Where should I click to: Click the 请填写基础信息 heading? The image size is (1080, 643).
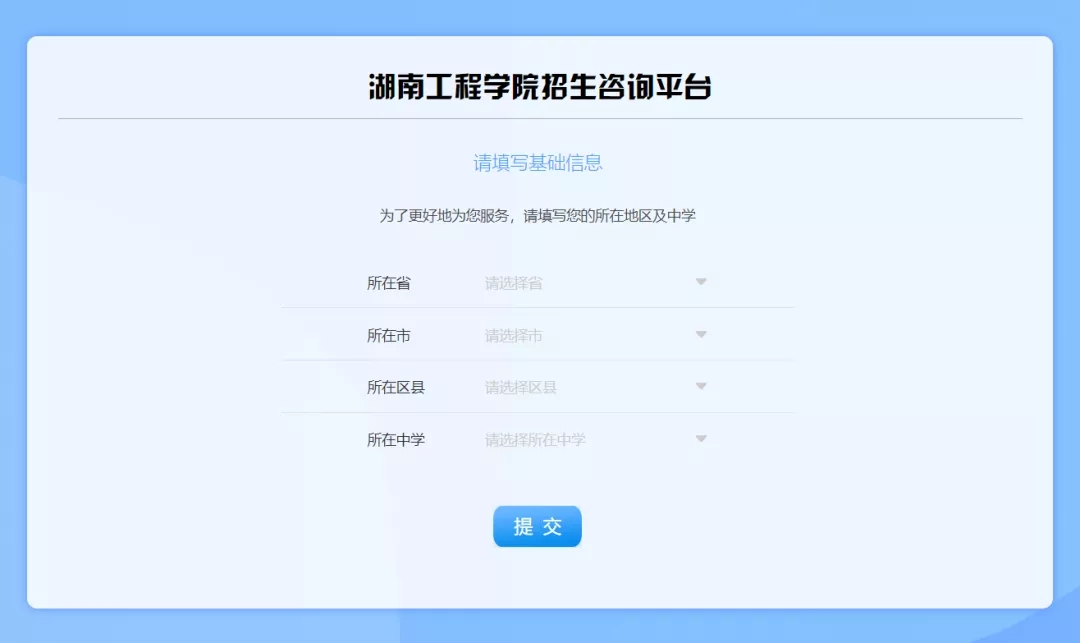point(538,163)
